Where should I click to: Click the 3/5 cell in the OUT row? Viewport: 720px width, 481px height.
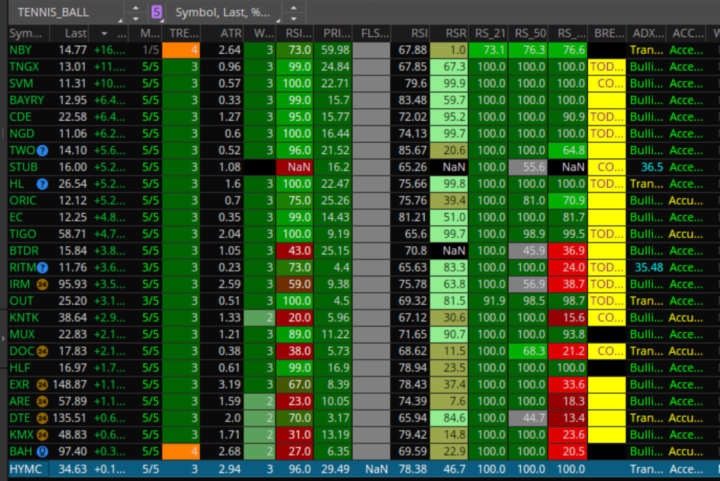coord(151,301)
